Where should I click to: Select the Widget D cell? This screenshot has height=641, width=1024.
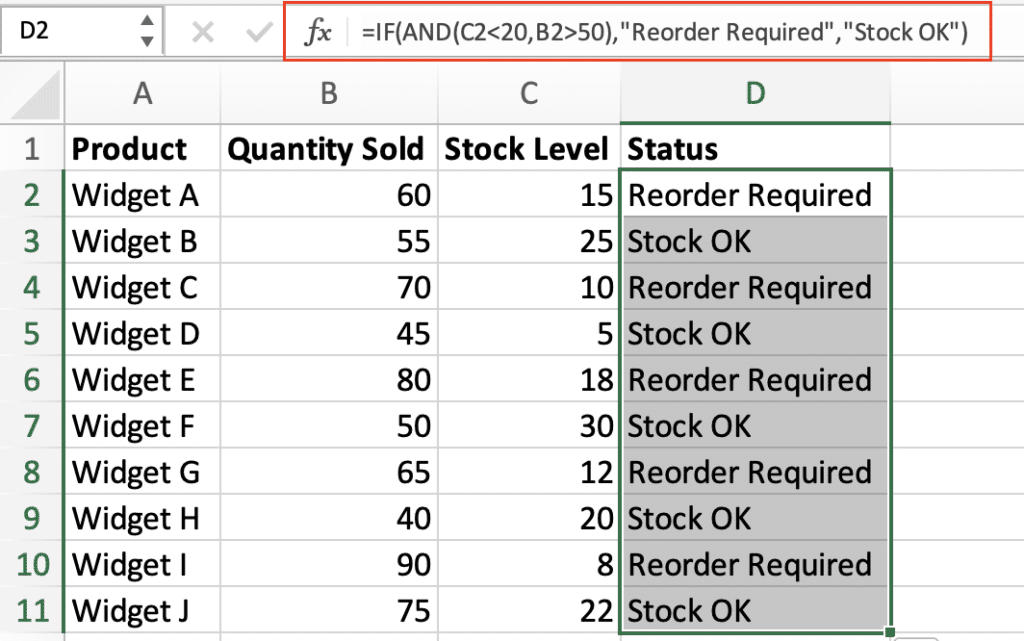point(142,333)
